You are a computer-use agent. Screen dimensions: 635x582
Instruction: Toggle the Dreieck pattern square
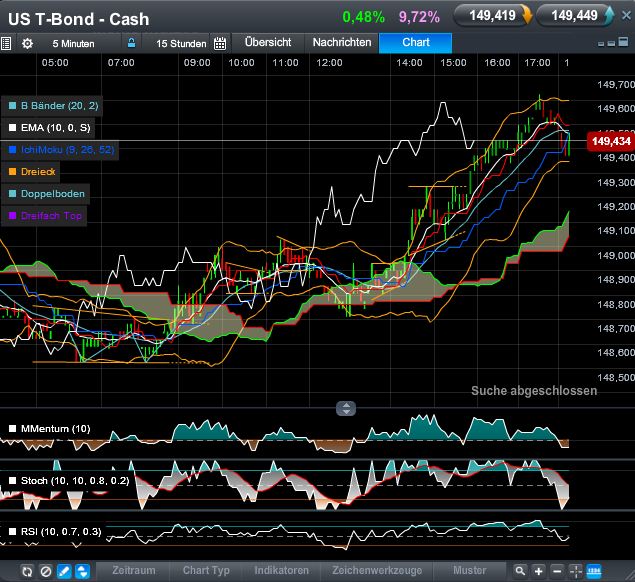click(13, 172)
